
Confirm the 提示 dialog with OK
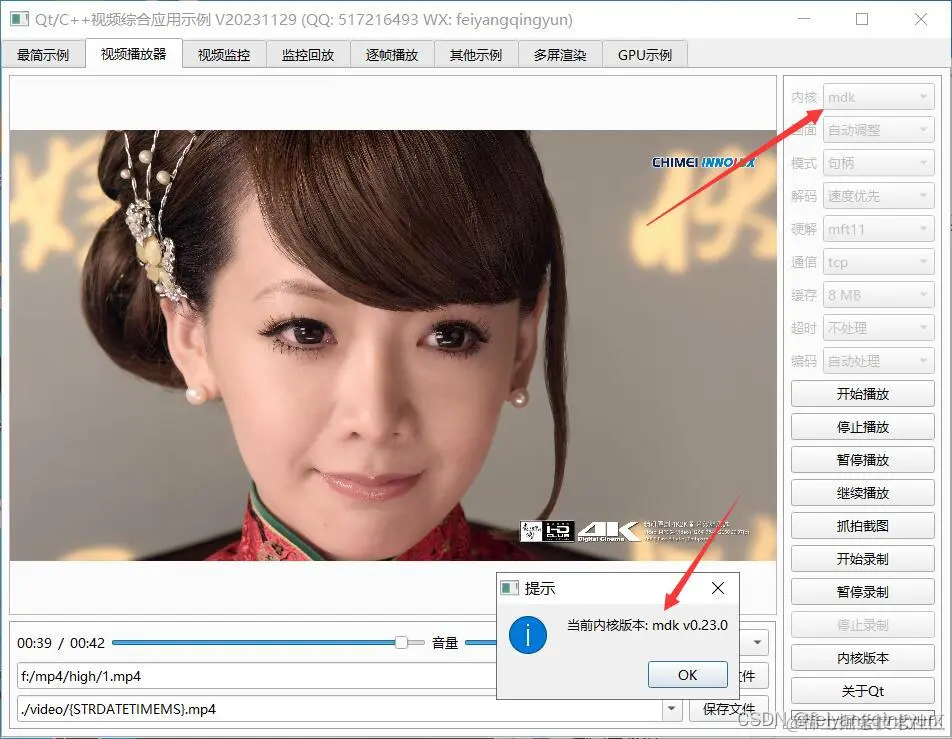click(x=687, y=675)
